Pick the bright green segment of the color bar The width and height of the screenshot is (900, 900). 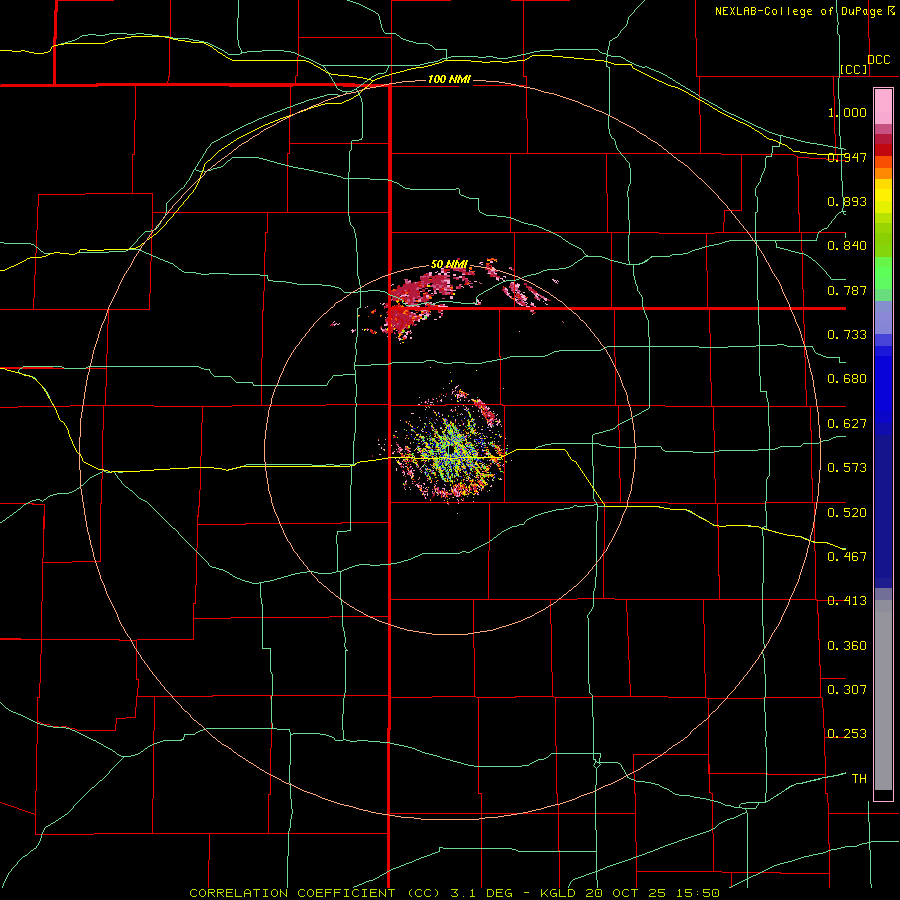click(x=883, y=273)
